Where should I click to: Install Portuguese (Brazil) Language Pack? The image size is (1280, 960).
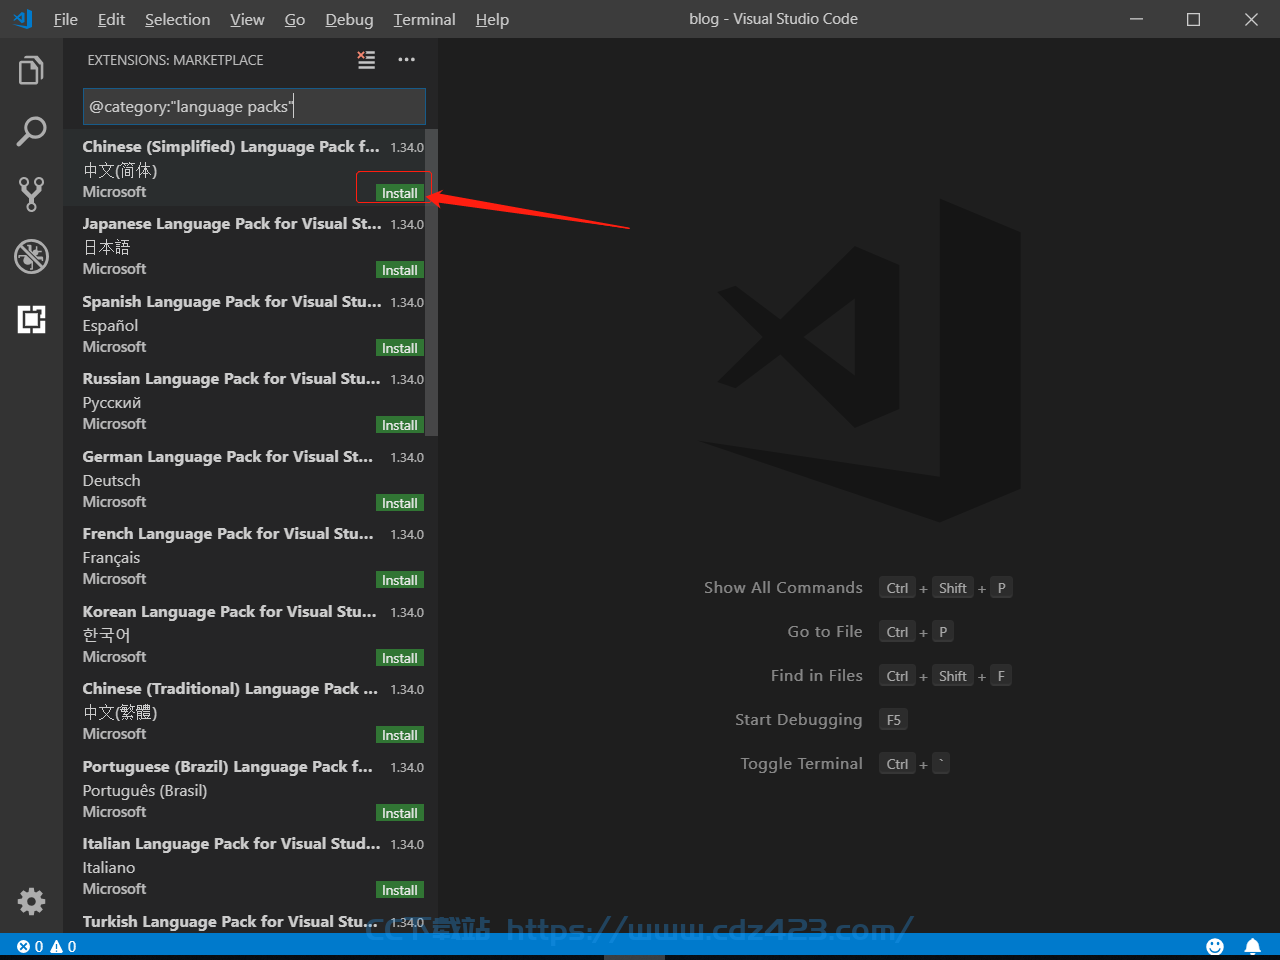(x=400, y=813)
